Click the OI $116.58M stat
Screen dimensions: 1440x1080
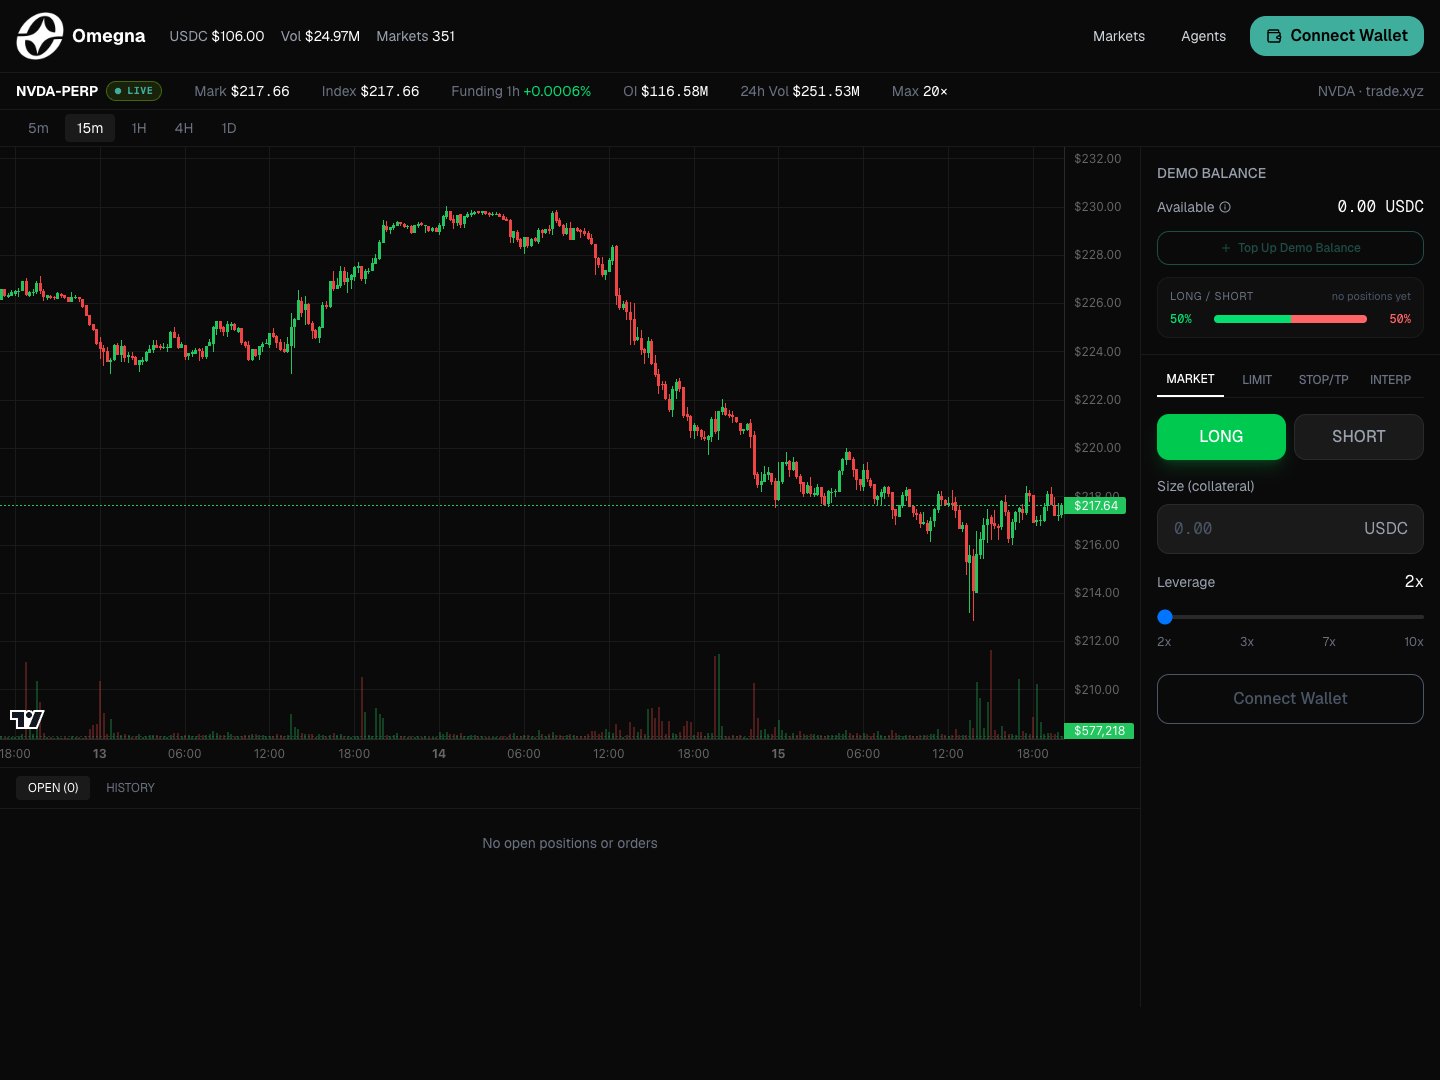[665, 91]
